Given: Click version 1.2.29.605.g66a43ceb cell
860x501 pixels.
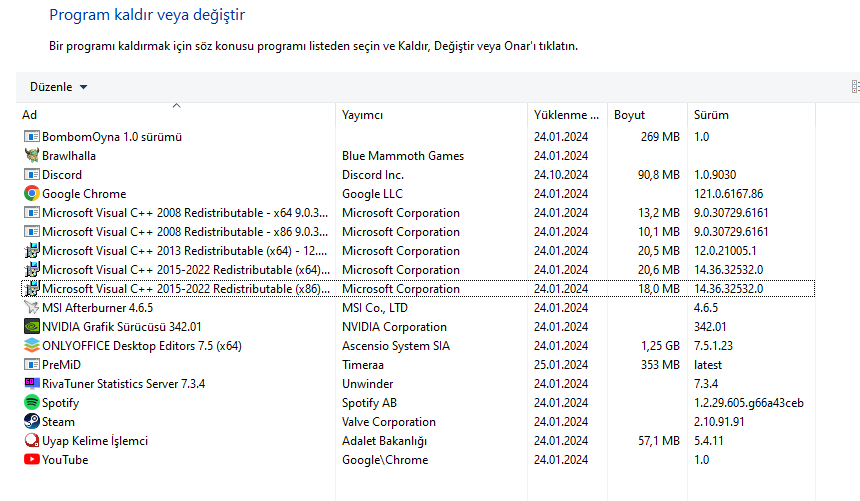Looking at the screenshot, I should (x=749, y=403).
